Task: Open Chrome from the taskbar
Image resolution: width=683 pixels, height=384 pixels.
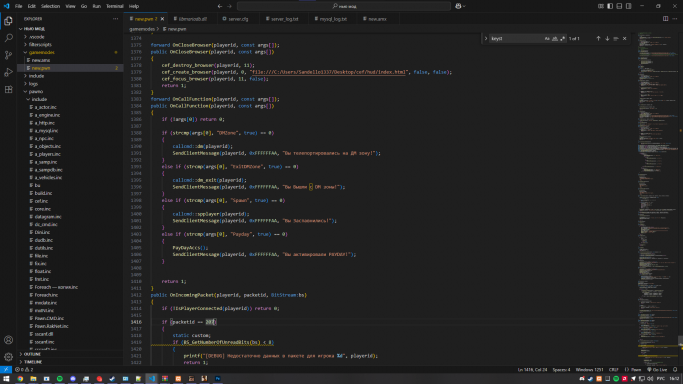Action: (x=20, y=379)
